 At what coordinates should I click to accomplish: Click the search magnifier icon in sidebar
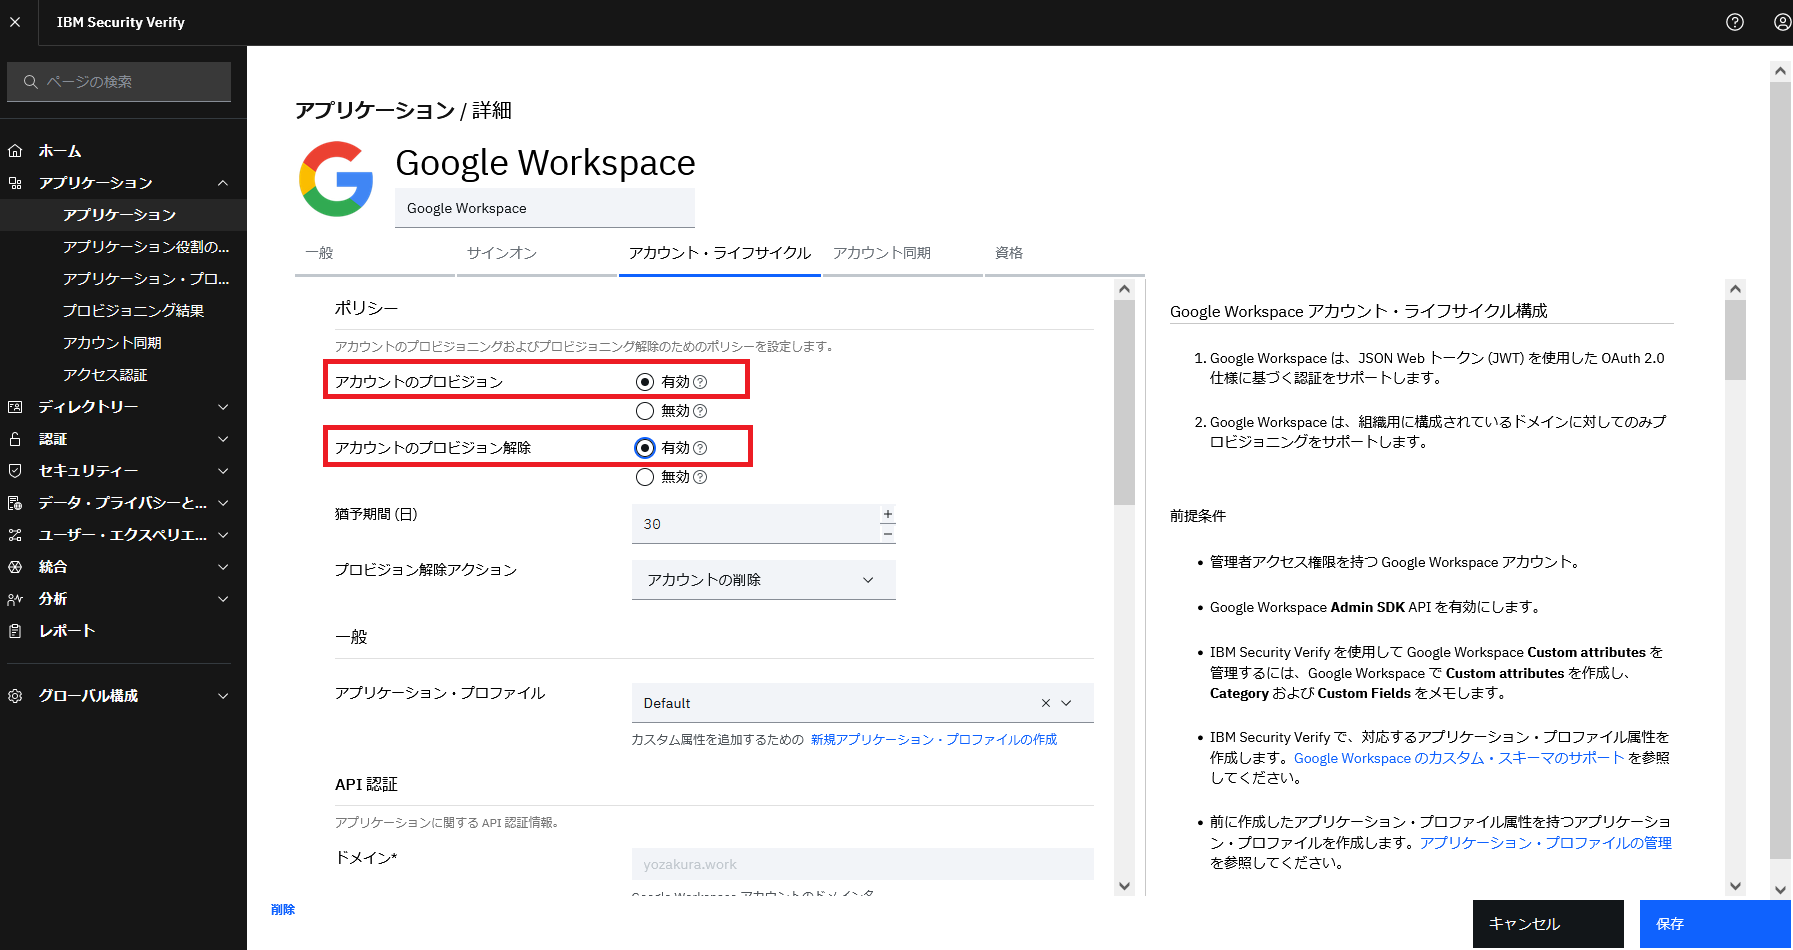pyautogui.click(x=31, y=82)
